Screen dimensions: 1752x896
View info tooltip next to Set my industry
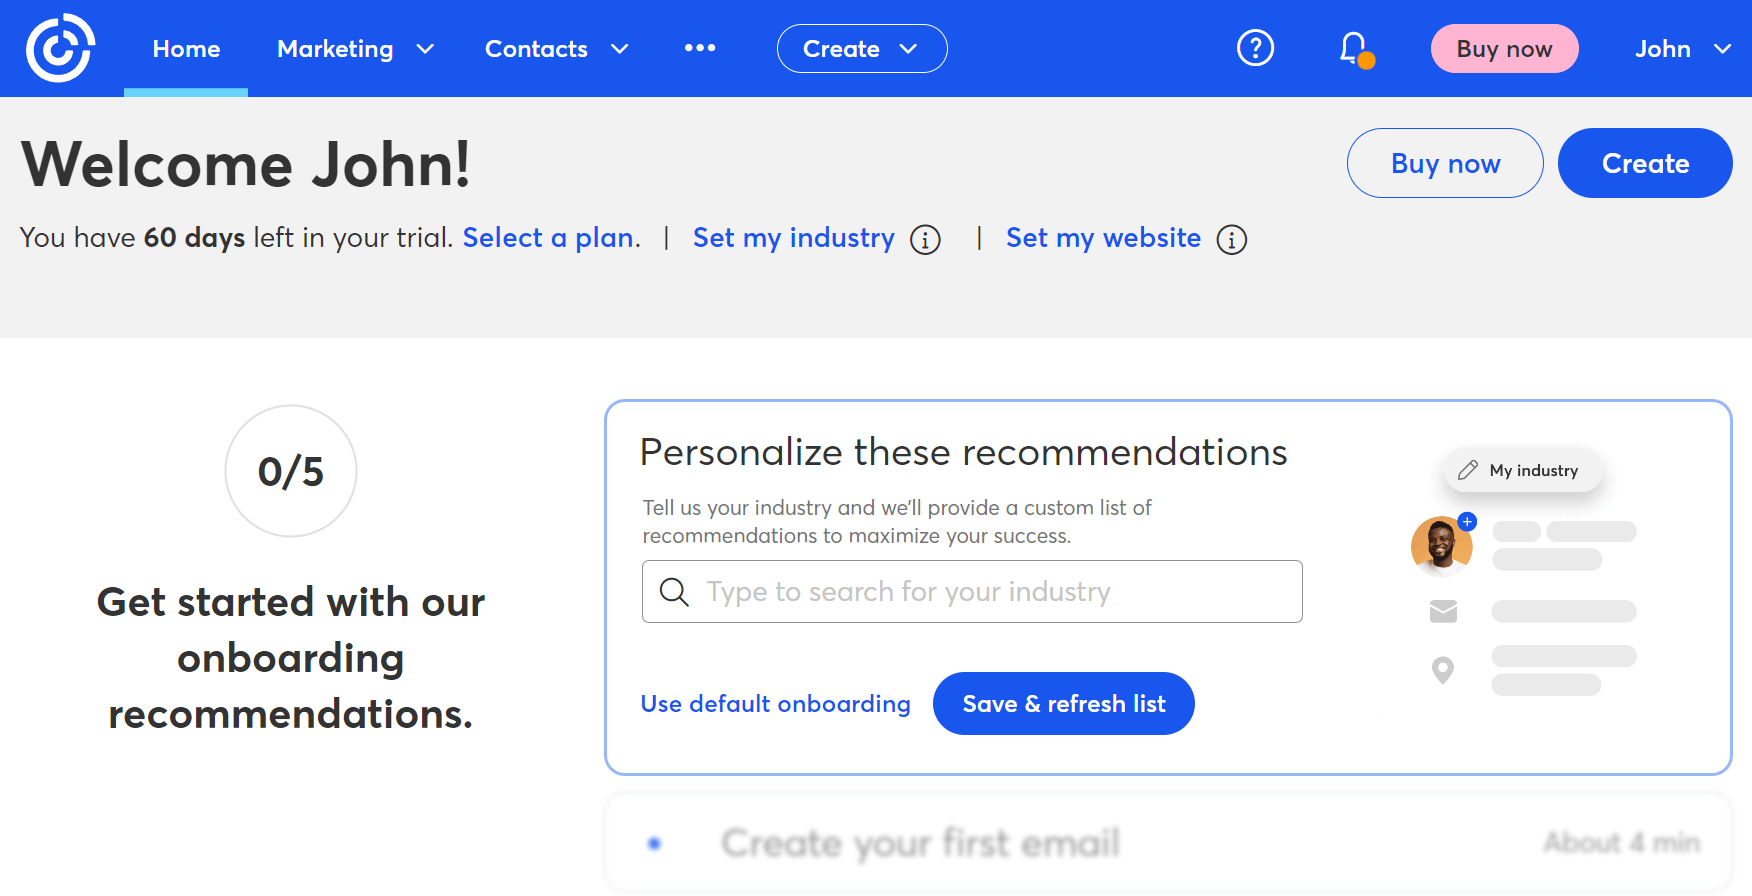pyautogui.click(x=926, y=240)
